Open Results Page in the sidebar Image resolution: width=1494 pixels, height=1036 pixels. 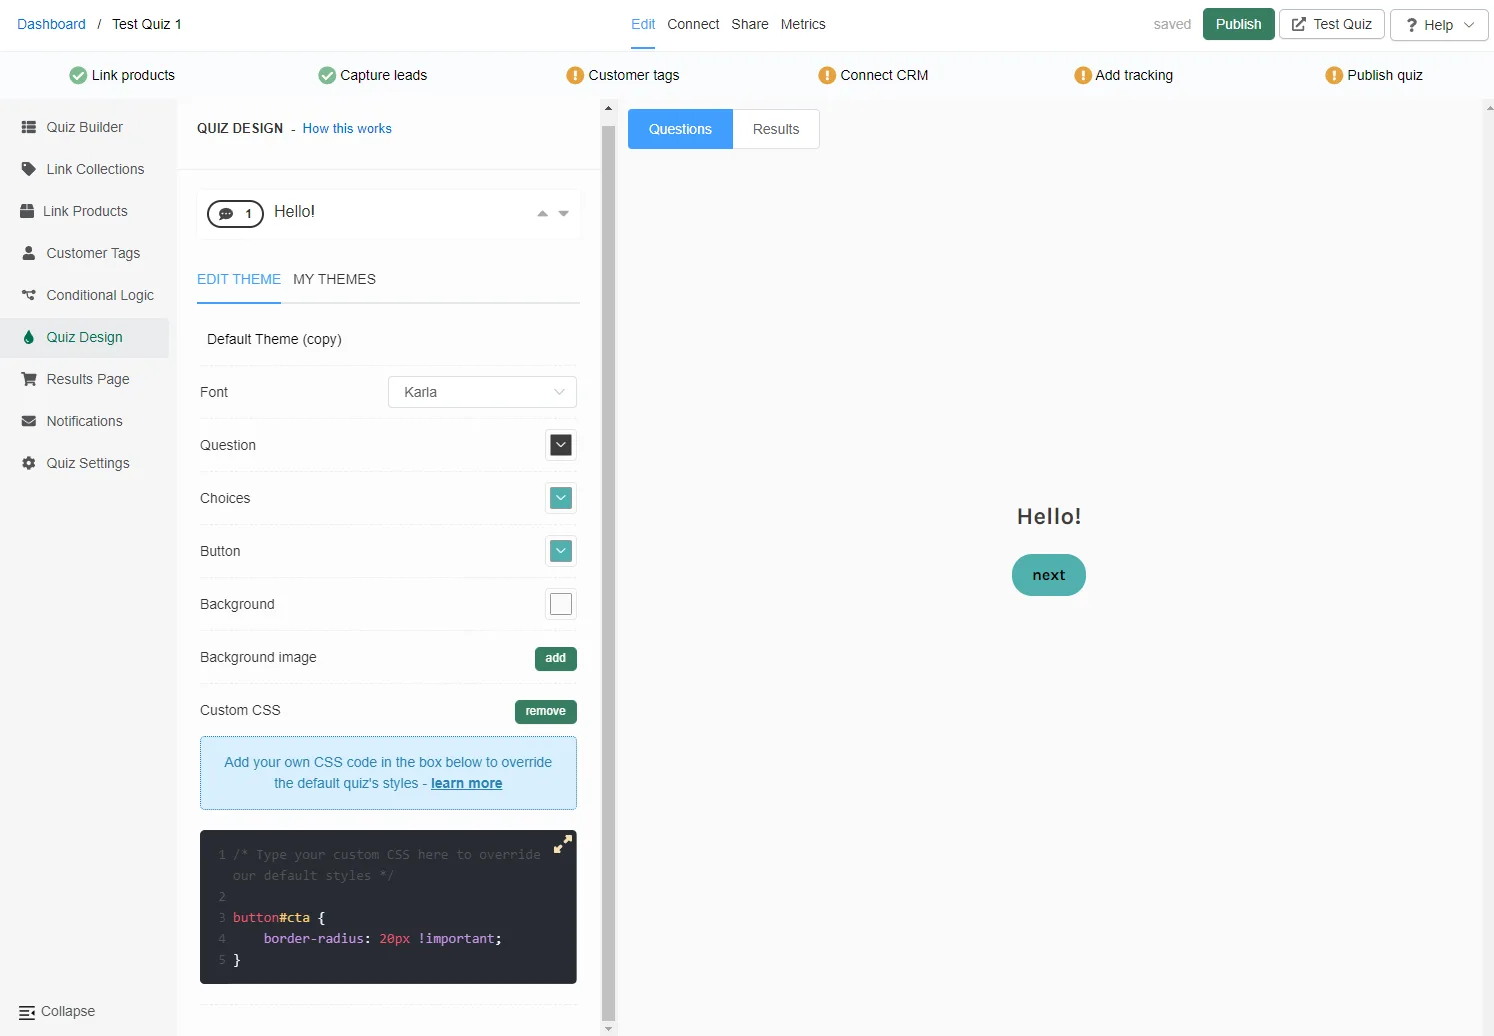(85, 379)
